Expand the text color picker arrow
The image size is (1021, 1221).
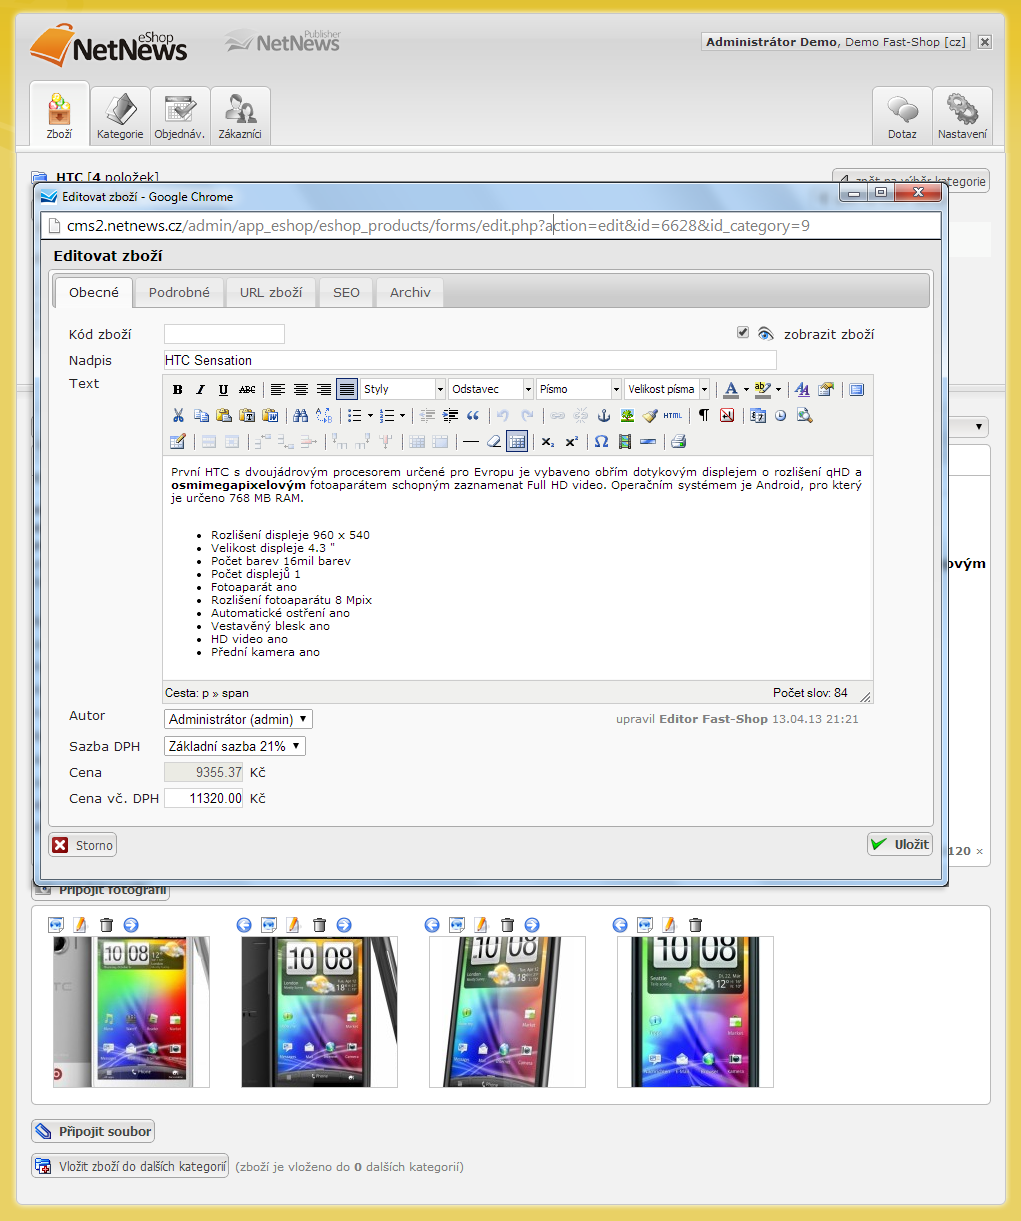tap(746, 389)
